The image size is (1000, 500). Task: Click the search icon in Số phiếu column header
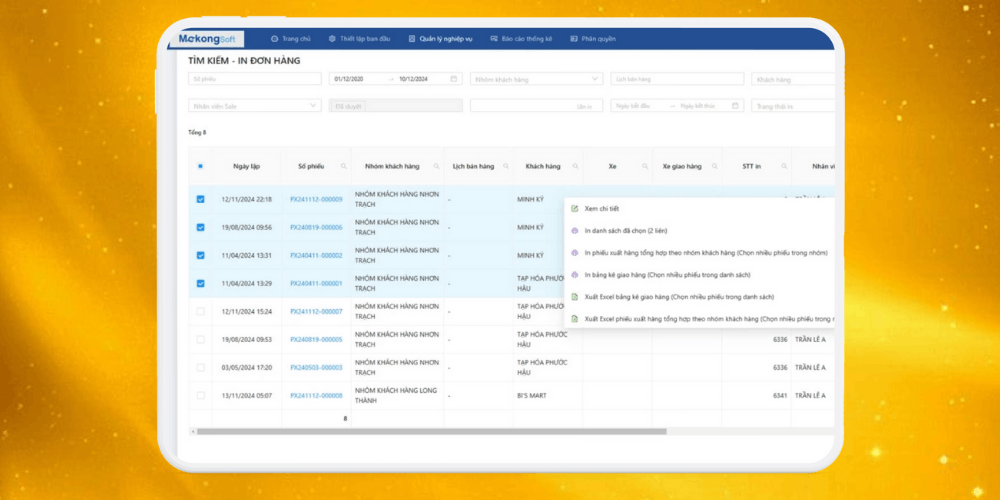tap(343, 166)
